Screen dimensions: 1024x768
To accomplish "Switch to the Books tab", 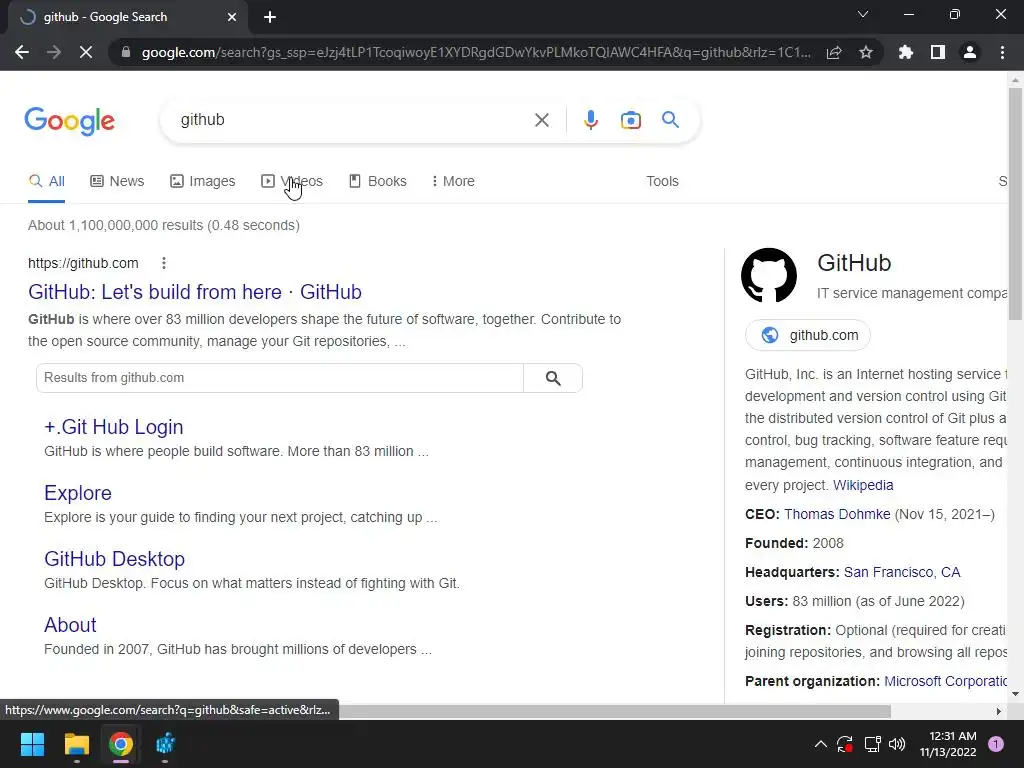I will [377, 182].
